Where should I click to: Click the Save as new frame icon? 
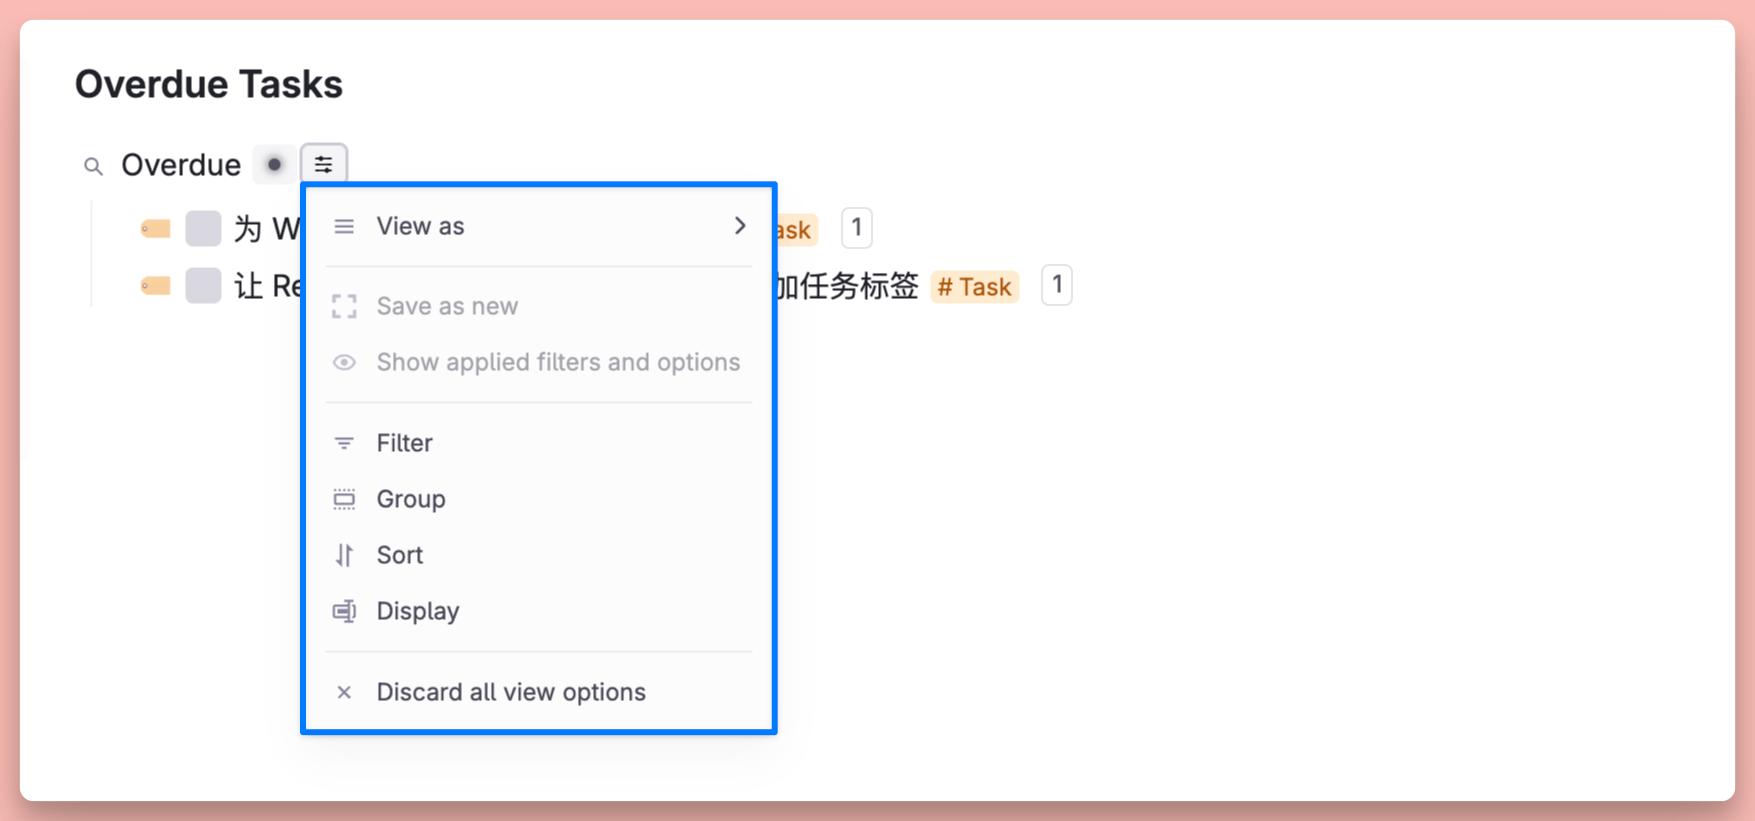[x=344, y=306]
